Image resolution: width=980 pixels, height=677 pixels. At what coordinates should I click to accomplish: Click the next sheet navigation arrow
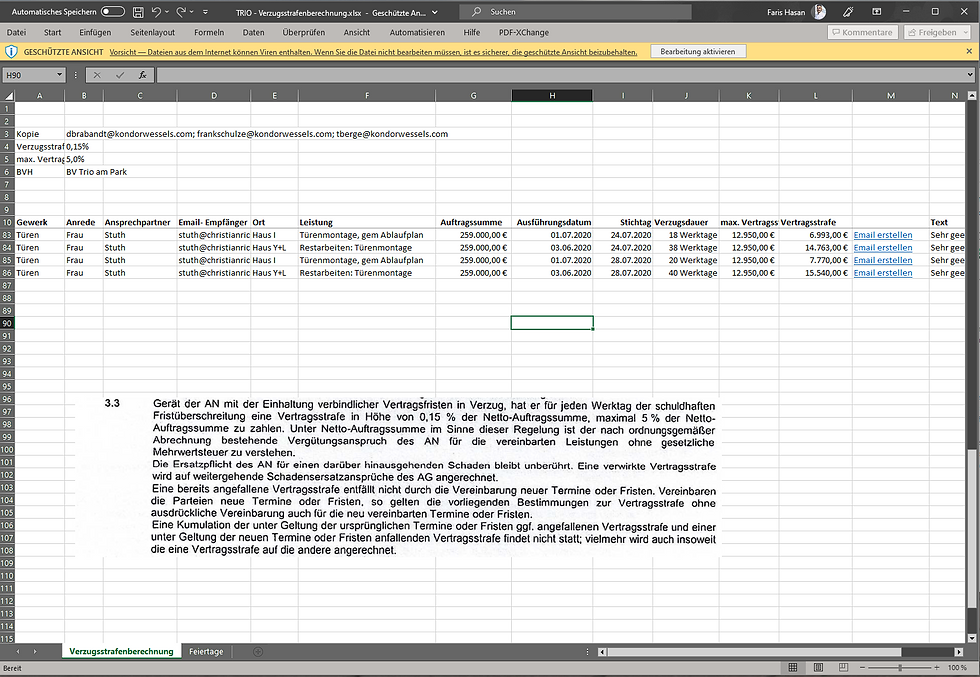click(35, 651)
